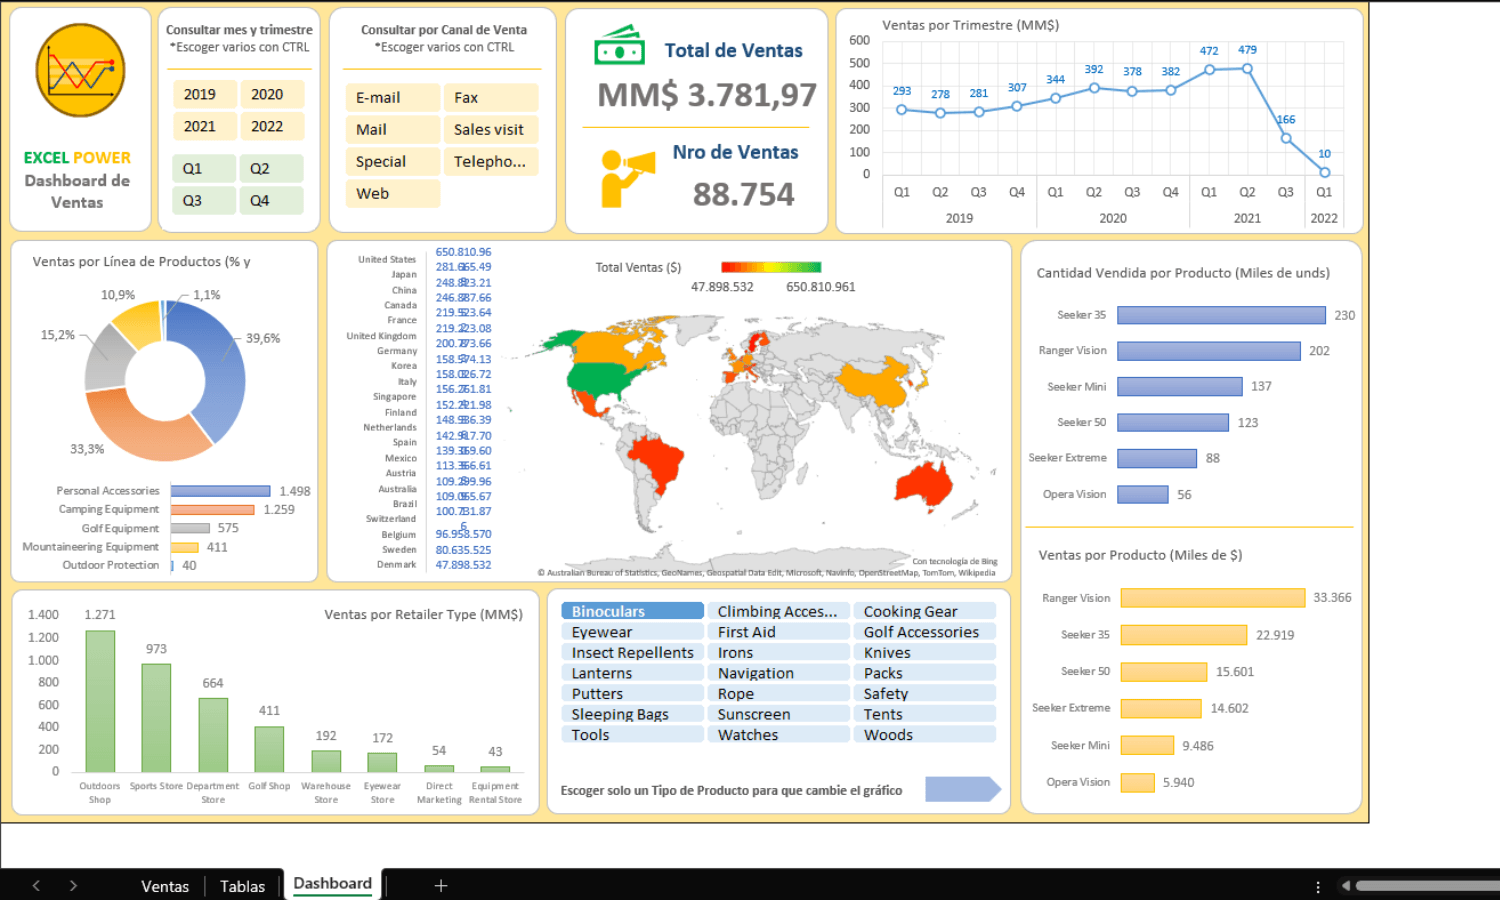Select Watches product type
This screenshot has width=1500, height=900.
click(779, 734)
